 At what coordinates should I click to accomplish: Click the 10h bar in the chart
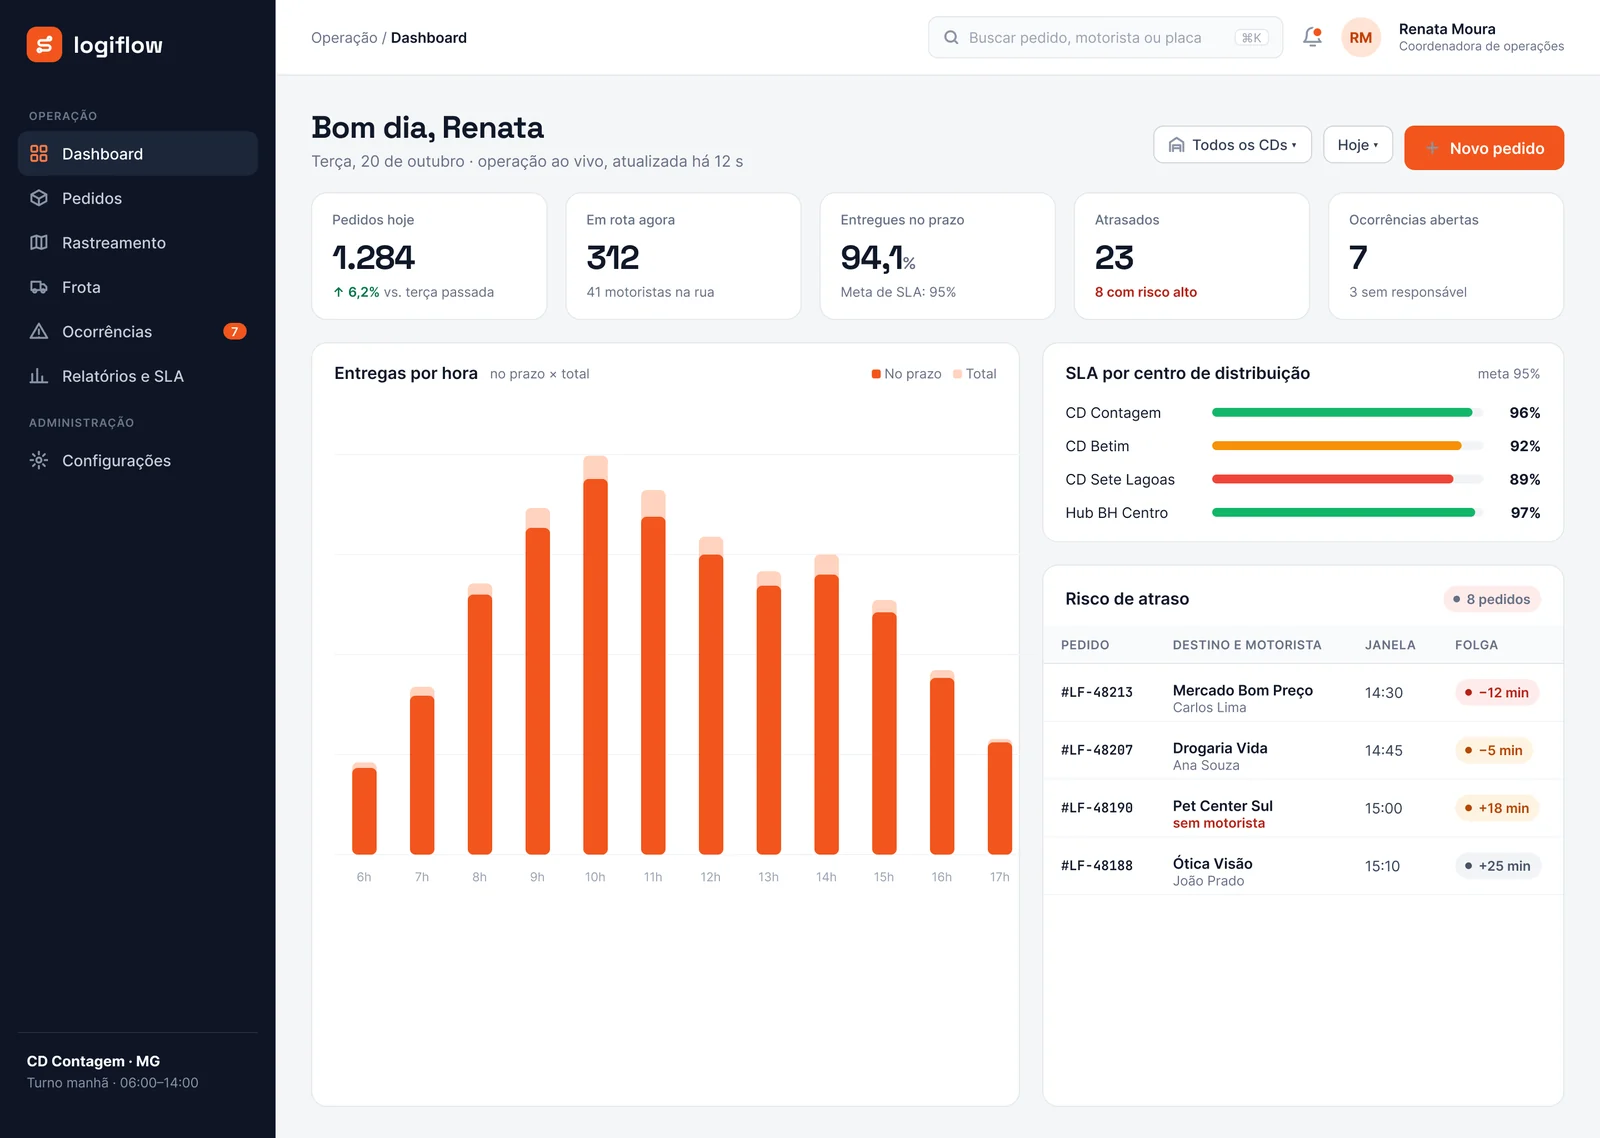[x=595, y=655]
